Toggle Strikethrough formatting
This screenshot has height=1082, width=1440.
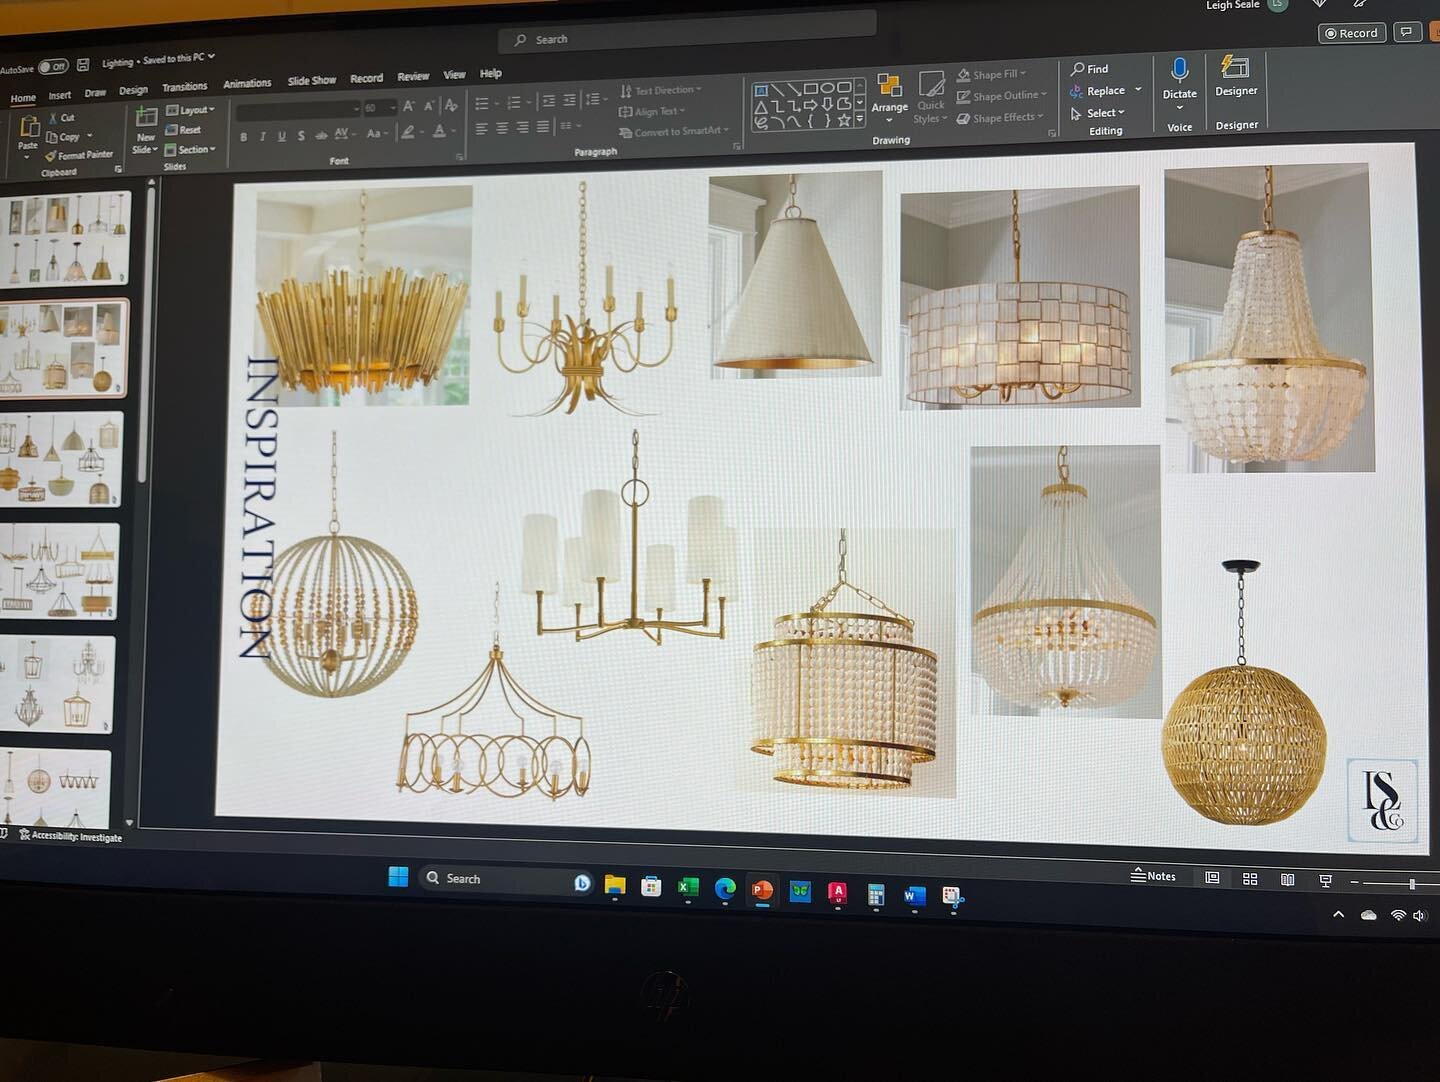click(321, 135)
